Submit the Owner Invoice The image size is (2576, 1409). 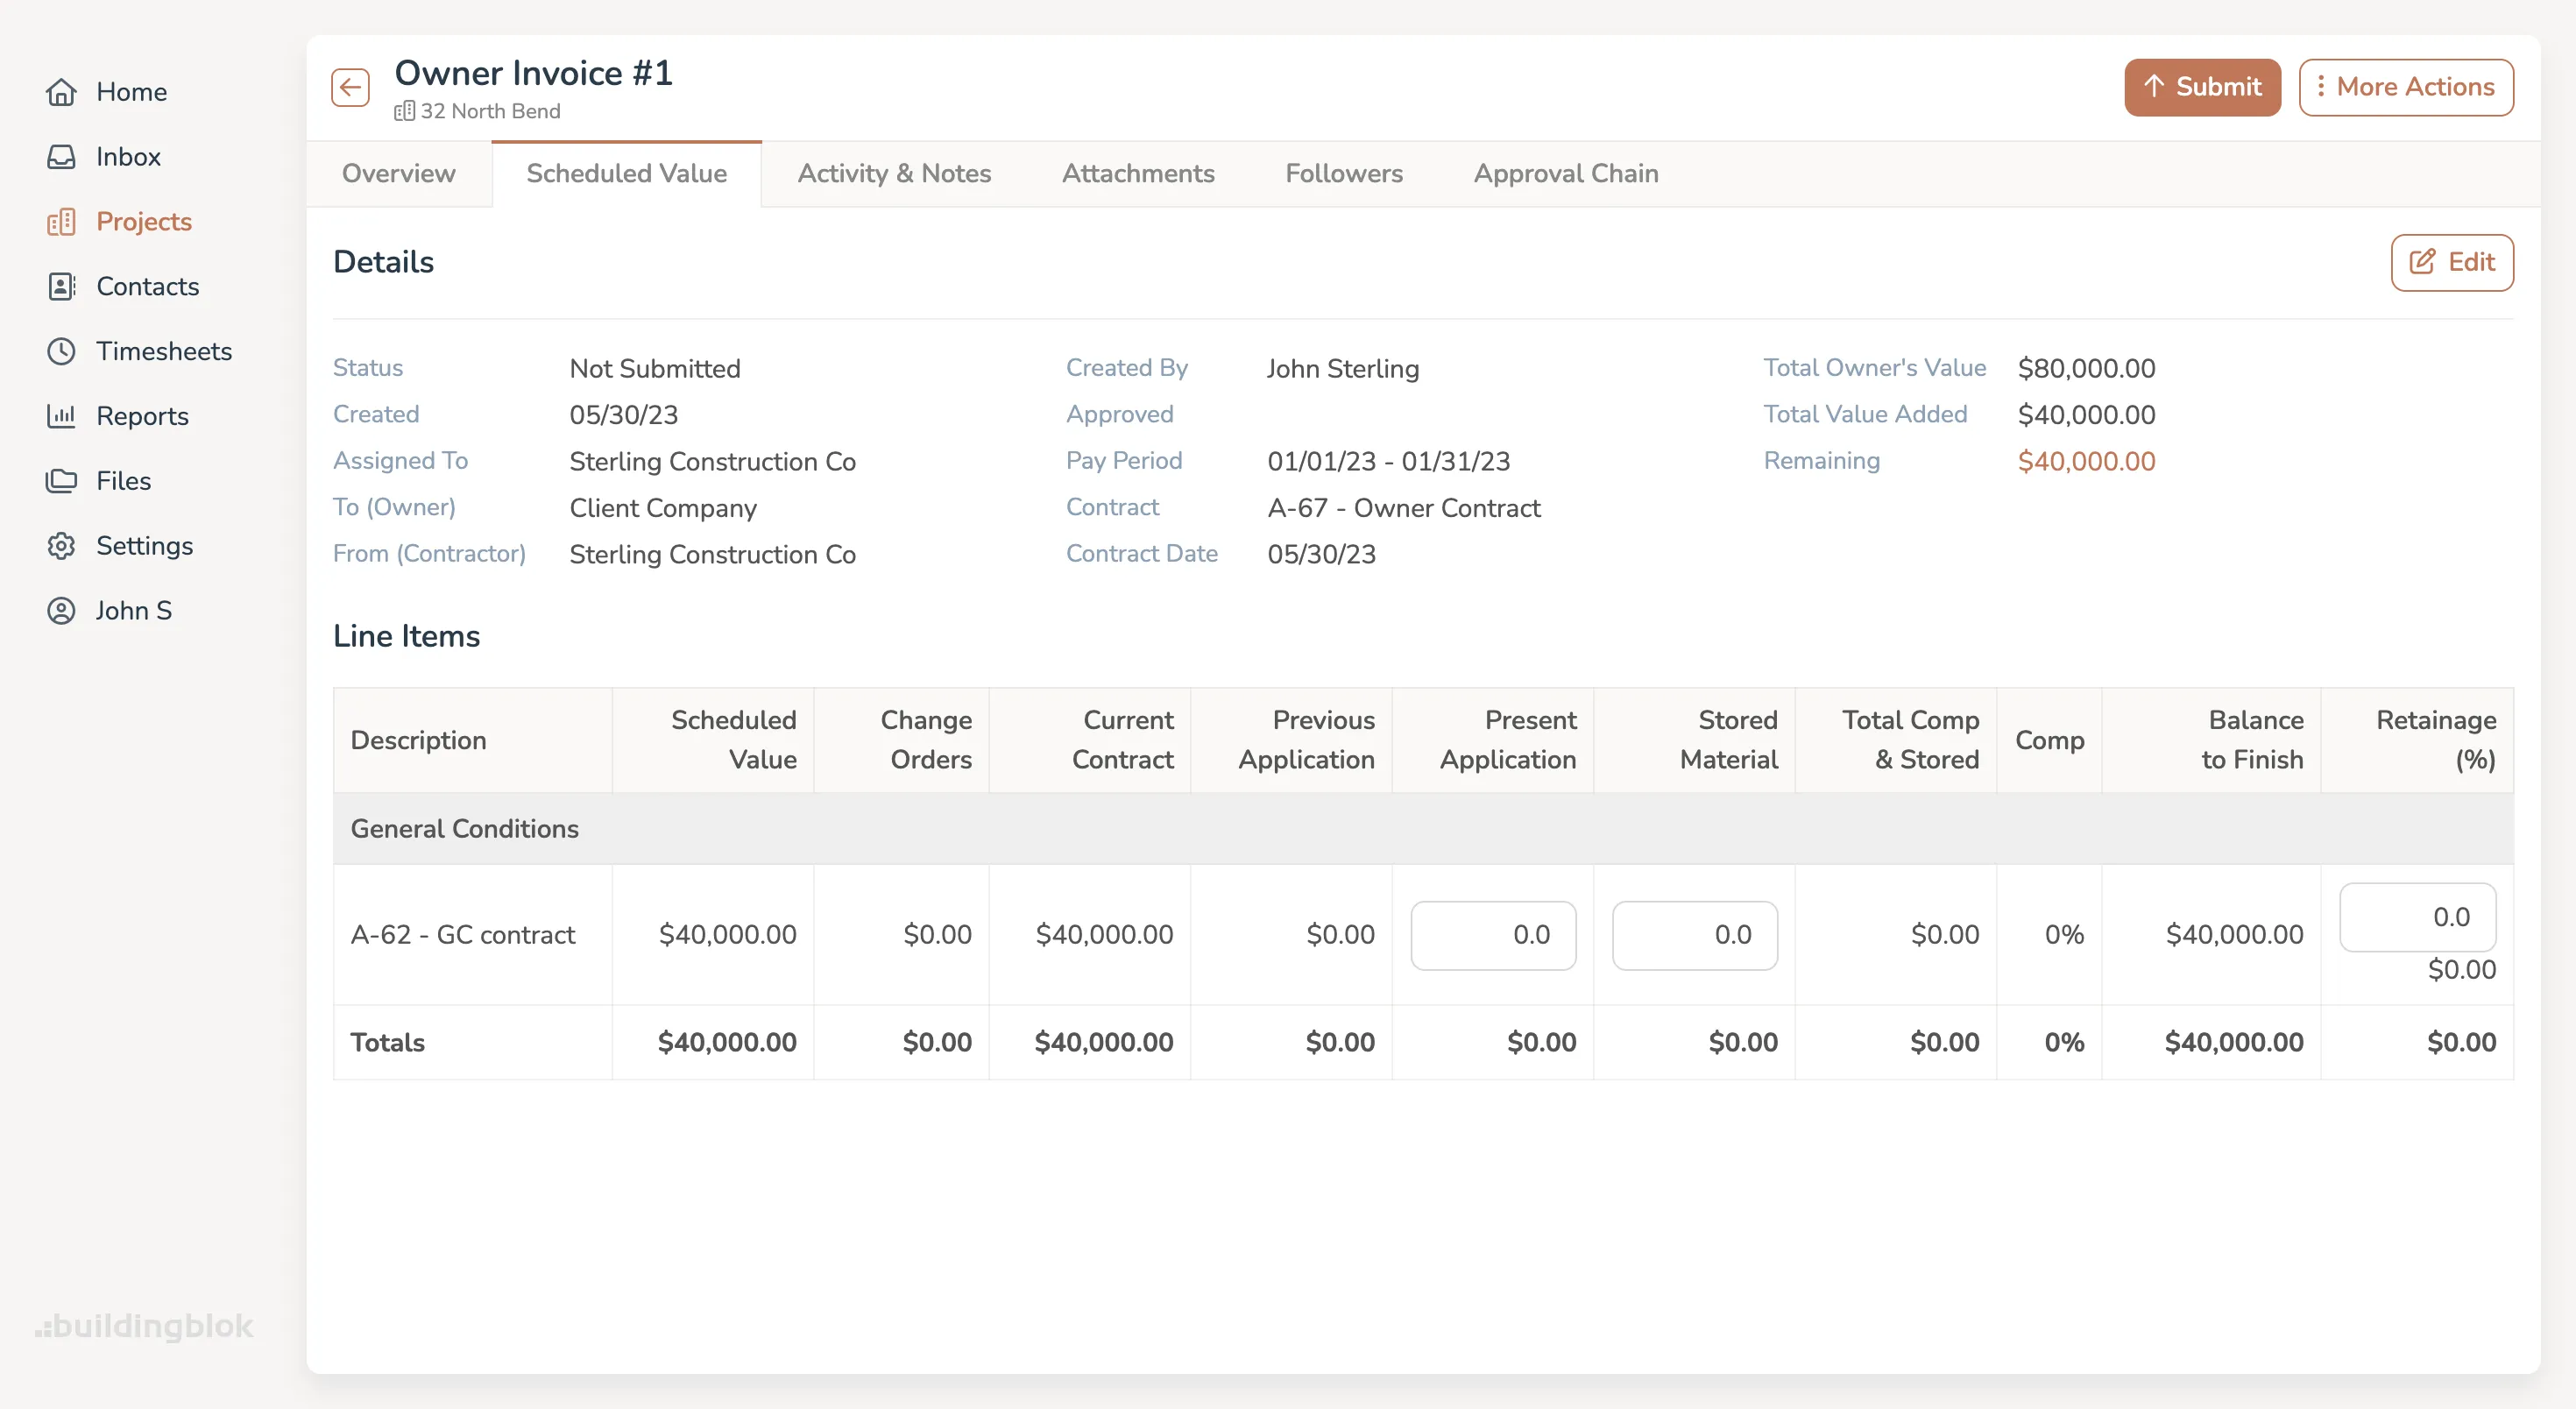(x=2202, y=87)
